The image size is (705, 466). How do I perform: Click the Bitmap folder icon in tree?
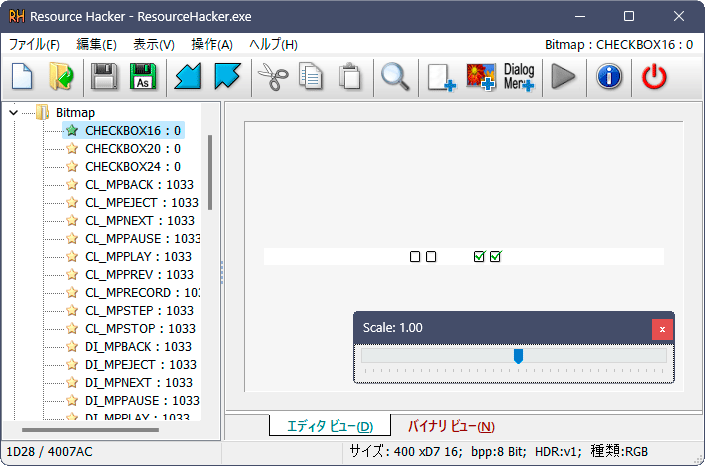(43, 112)
